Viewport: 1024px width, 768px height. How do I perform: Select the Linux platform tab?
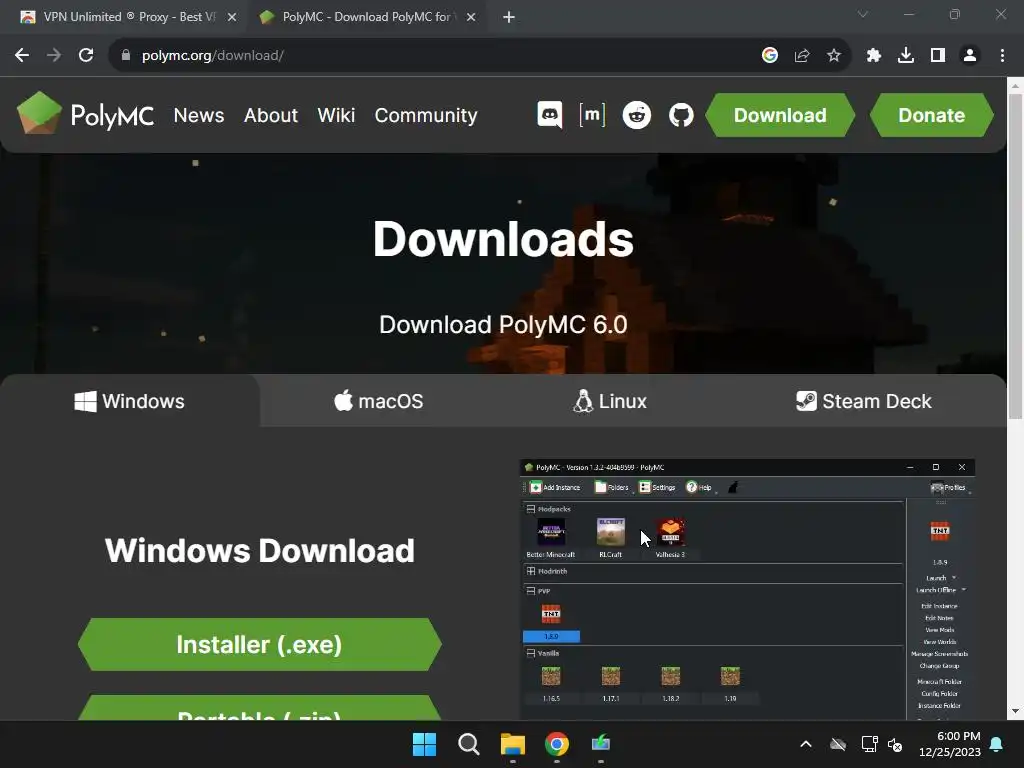click(610, 401)
